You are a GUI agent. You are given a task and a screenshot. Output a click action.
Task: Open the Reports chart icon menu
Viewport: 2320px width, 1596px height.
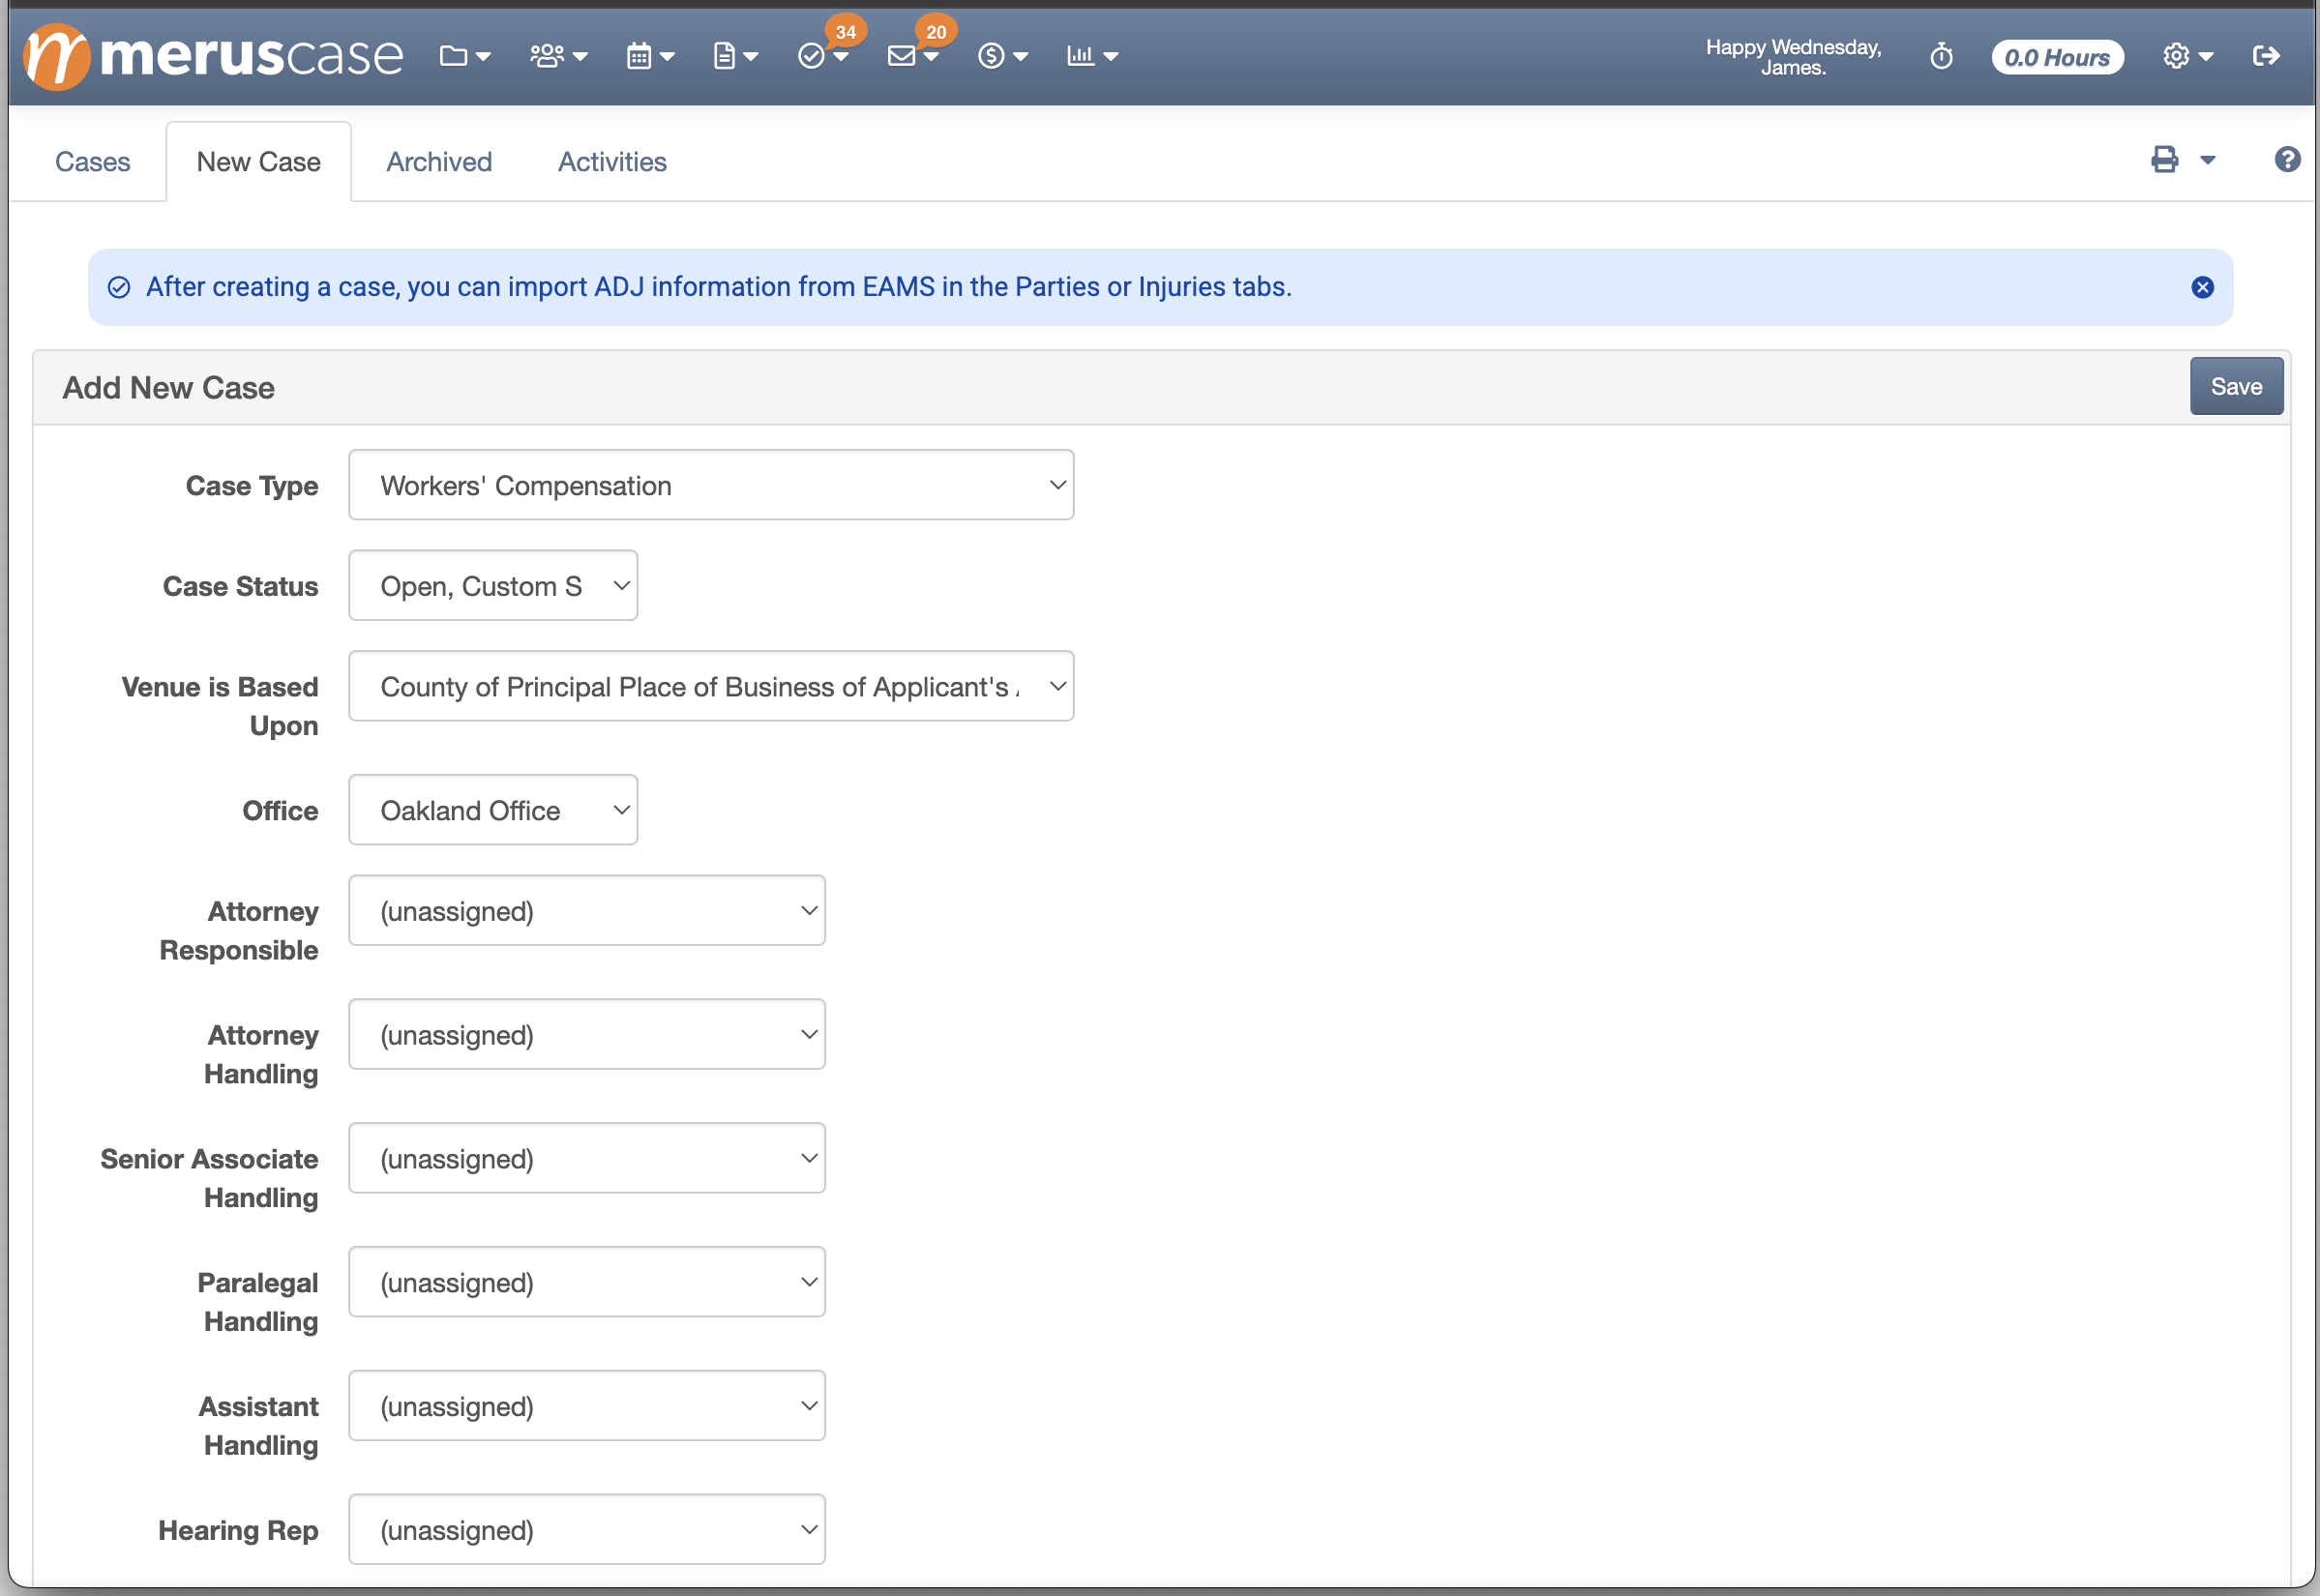[x=1092, y=56]
